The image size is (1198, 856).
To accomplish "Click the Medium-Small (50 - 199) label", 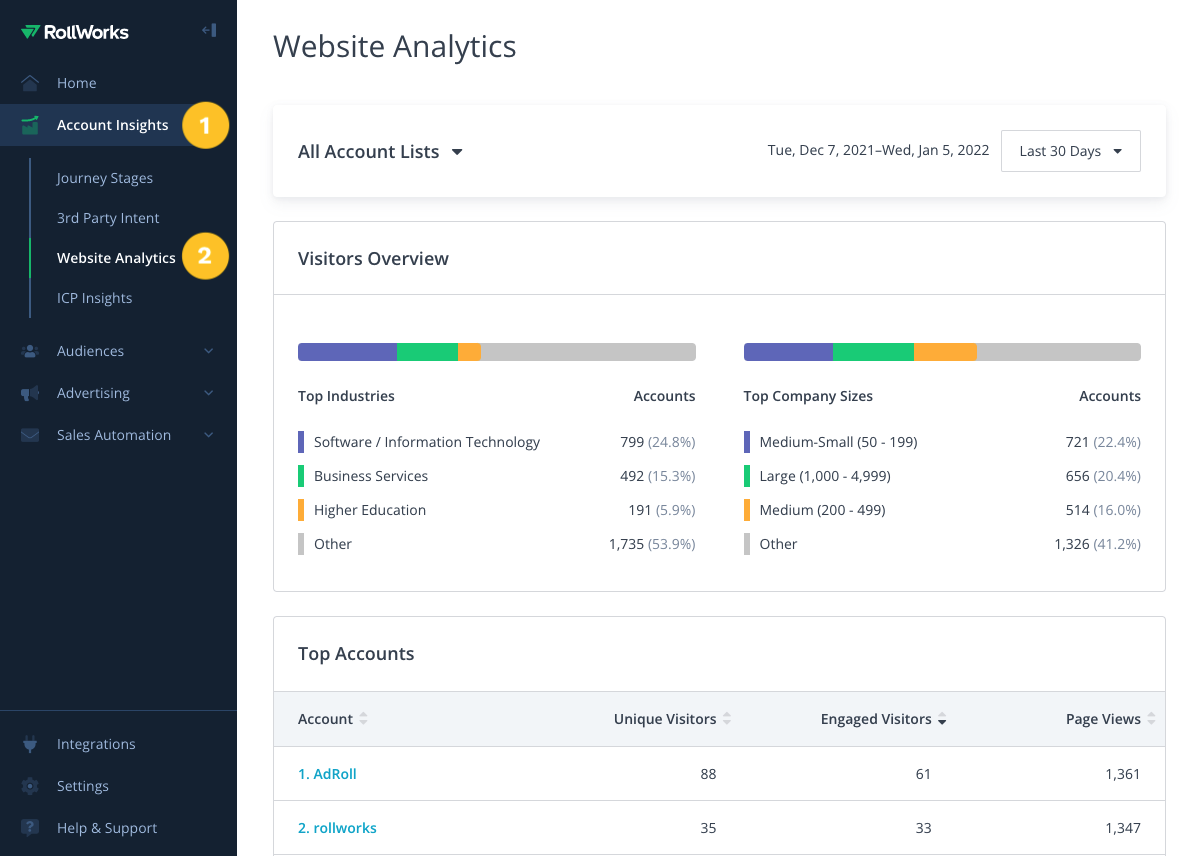I will click(x=838, y=442).
